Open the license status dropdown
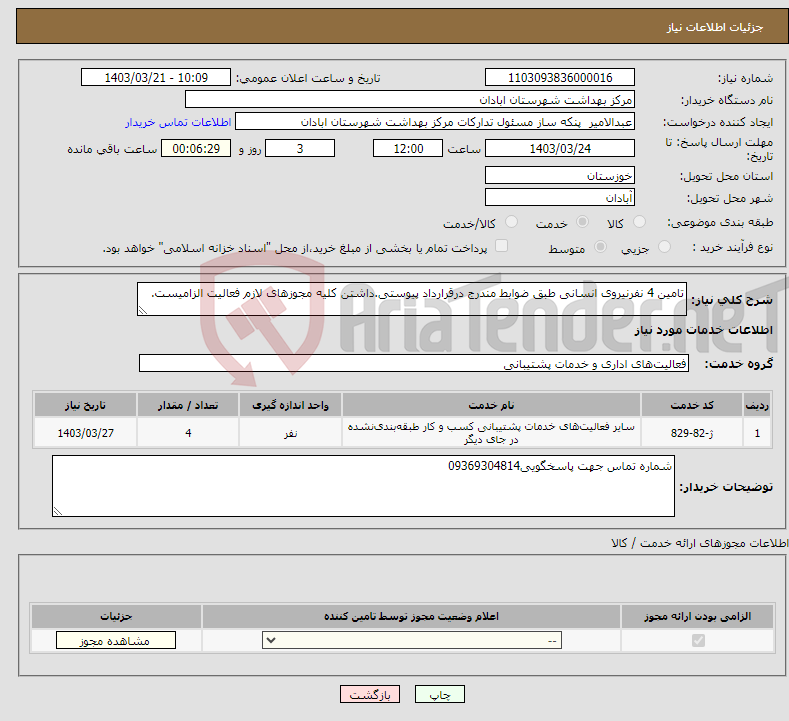This screenshot has height=721, width=789. (x=412, y=640)
